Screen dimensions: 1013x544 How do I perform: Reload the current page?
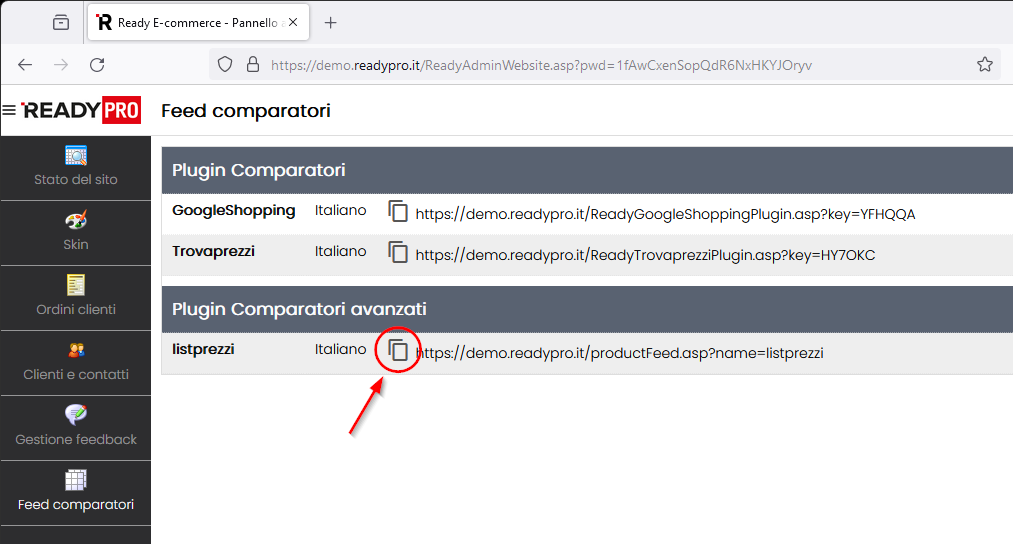[97, 65]
